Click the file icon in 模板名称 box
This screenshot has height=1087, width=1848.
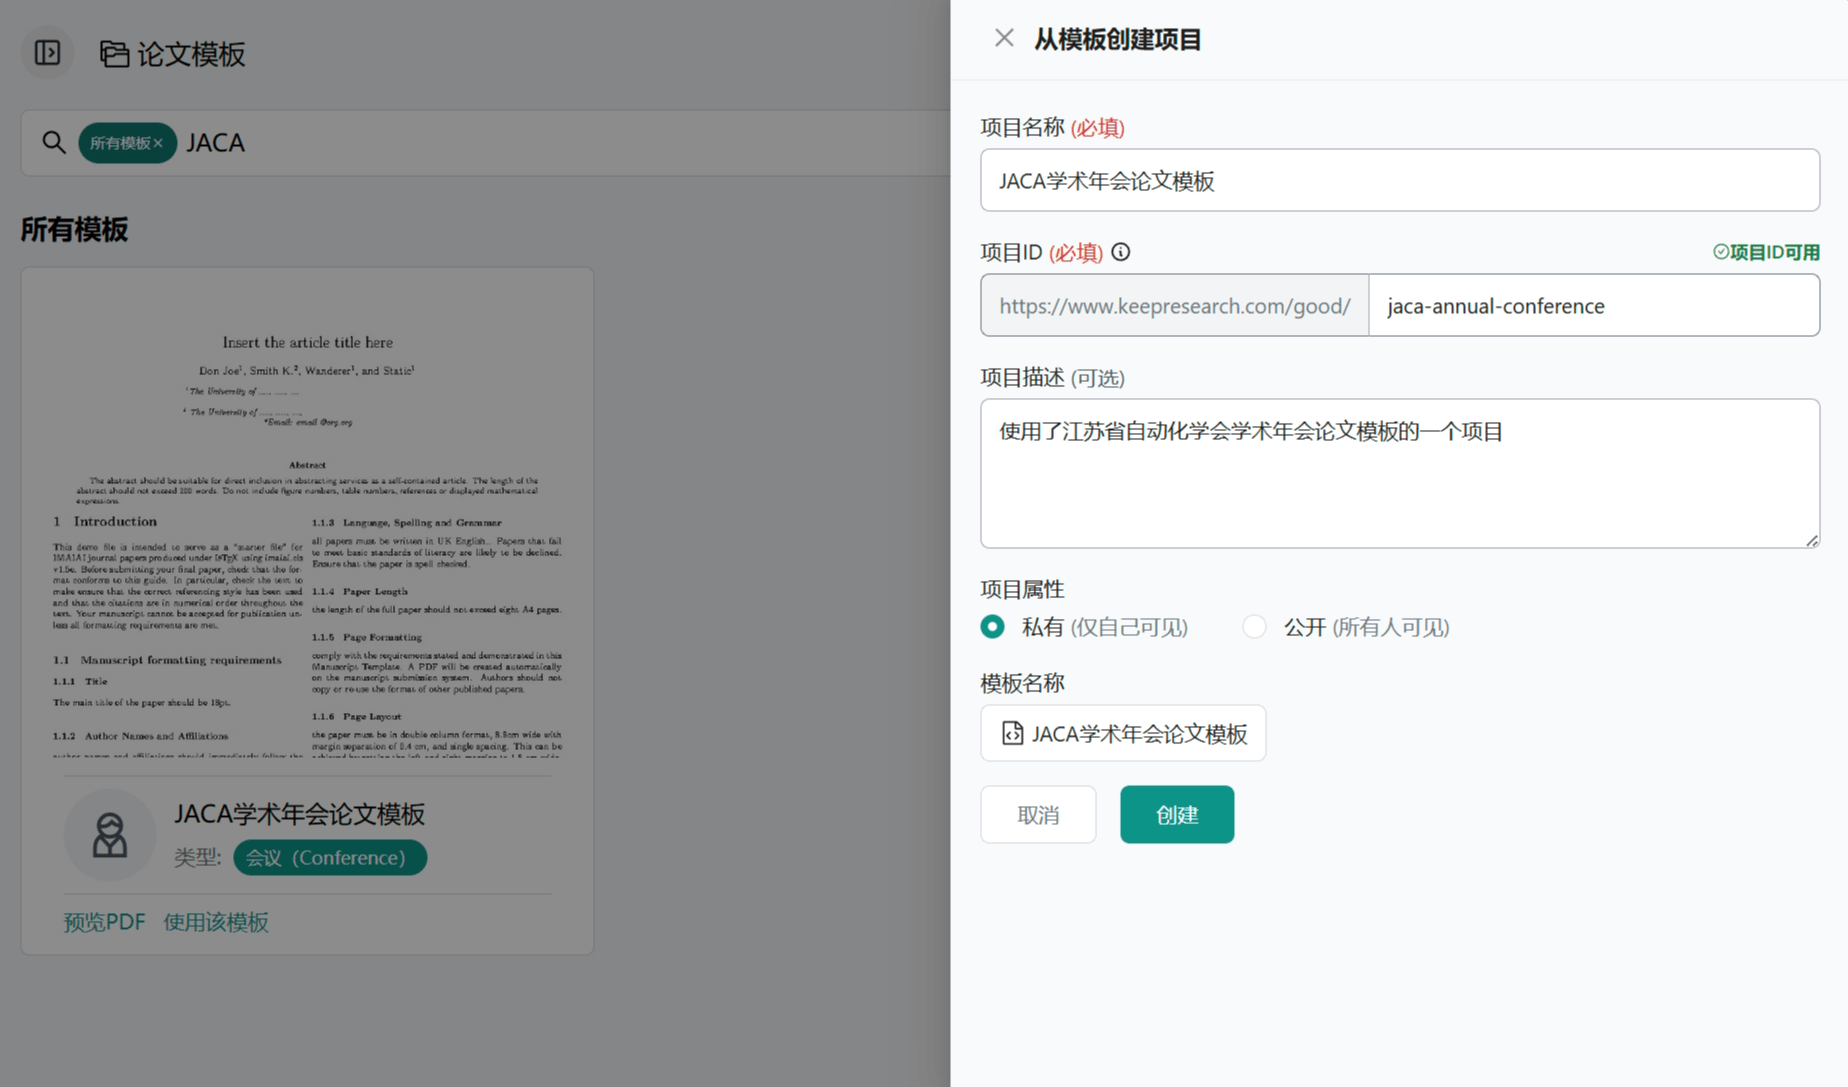pyautogui.click(x=1012, y=733)
